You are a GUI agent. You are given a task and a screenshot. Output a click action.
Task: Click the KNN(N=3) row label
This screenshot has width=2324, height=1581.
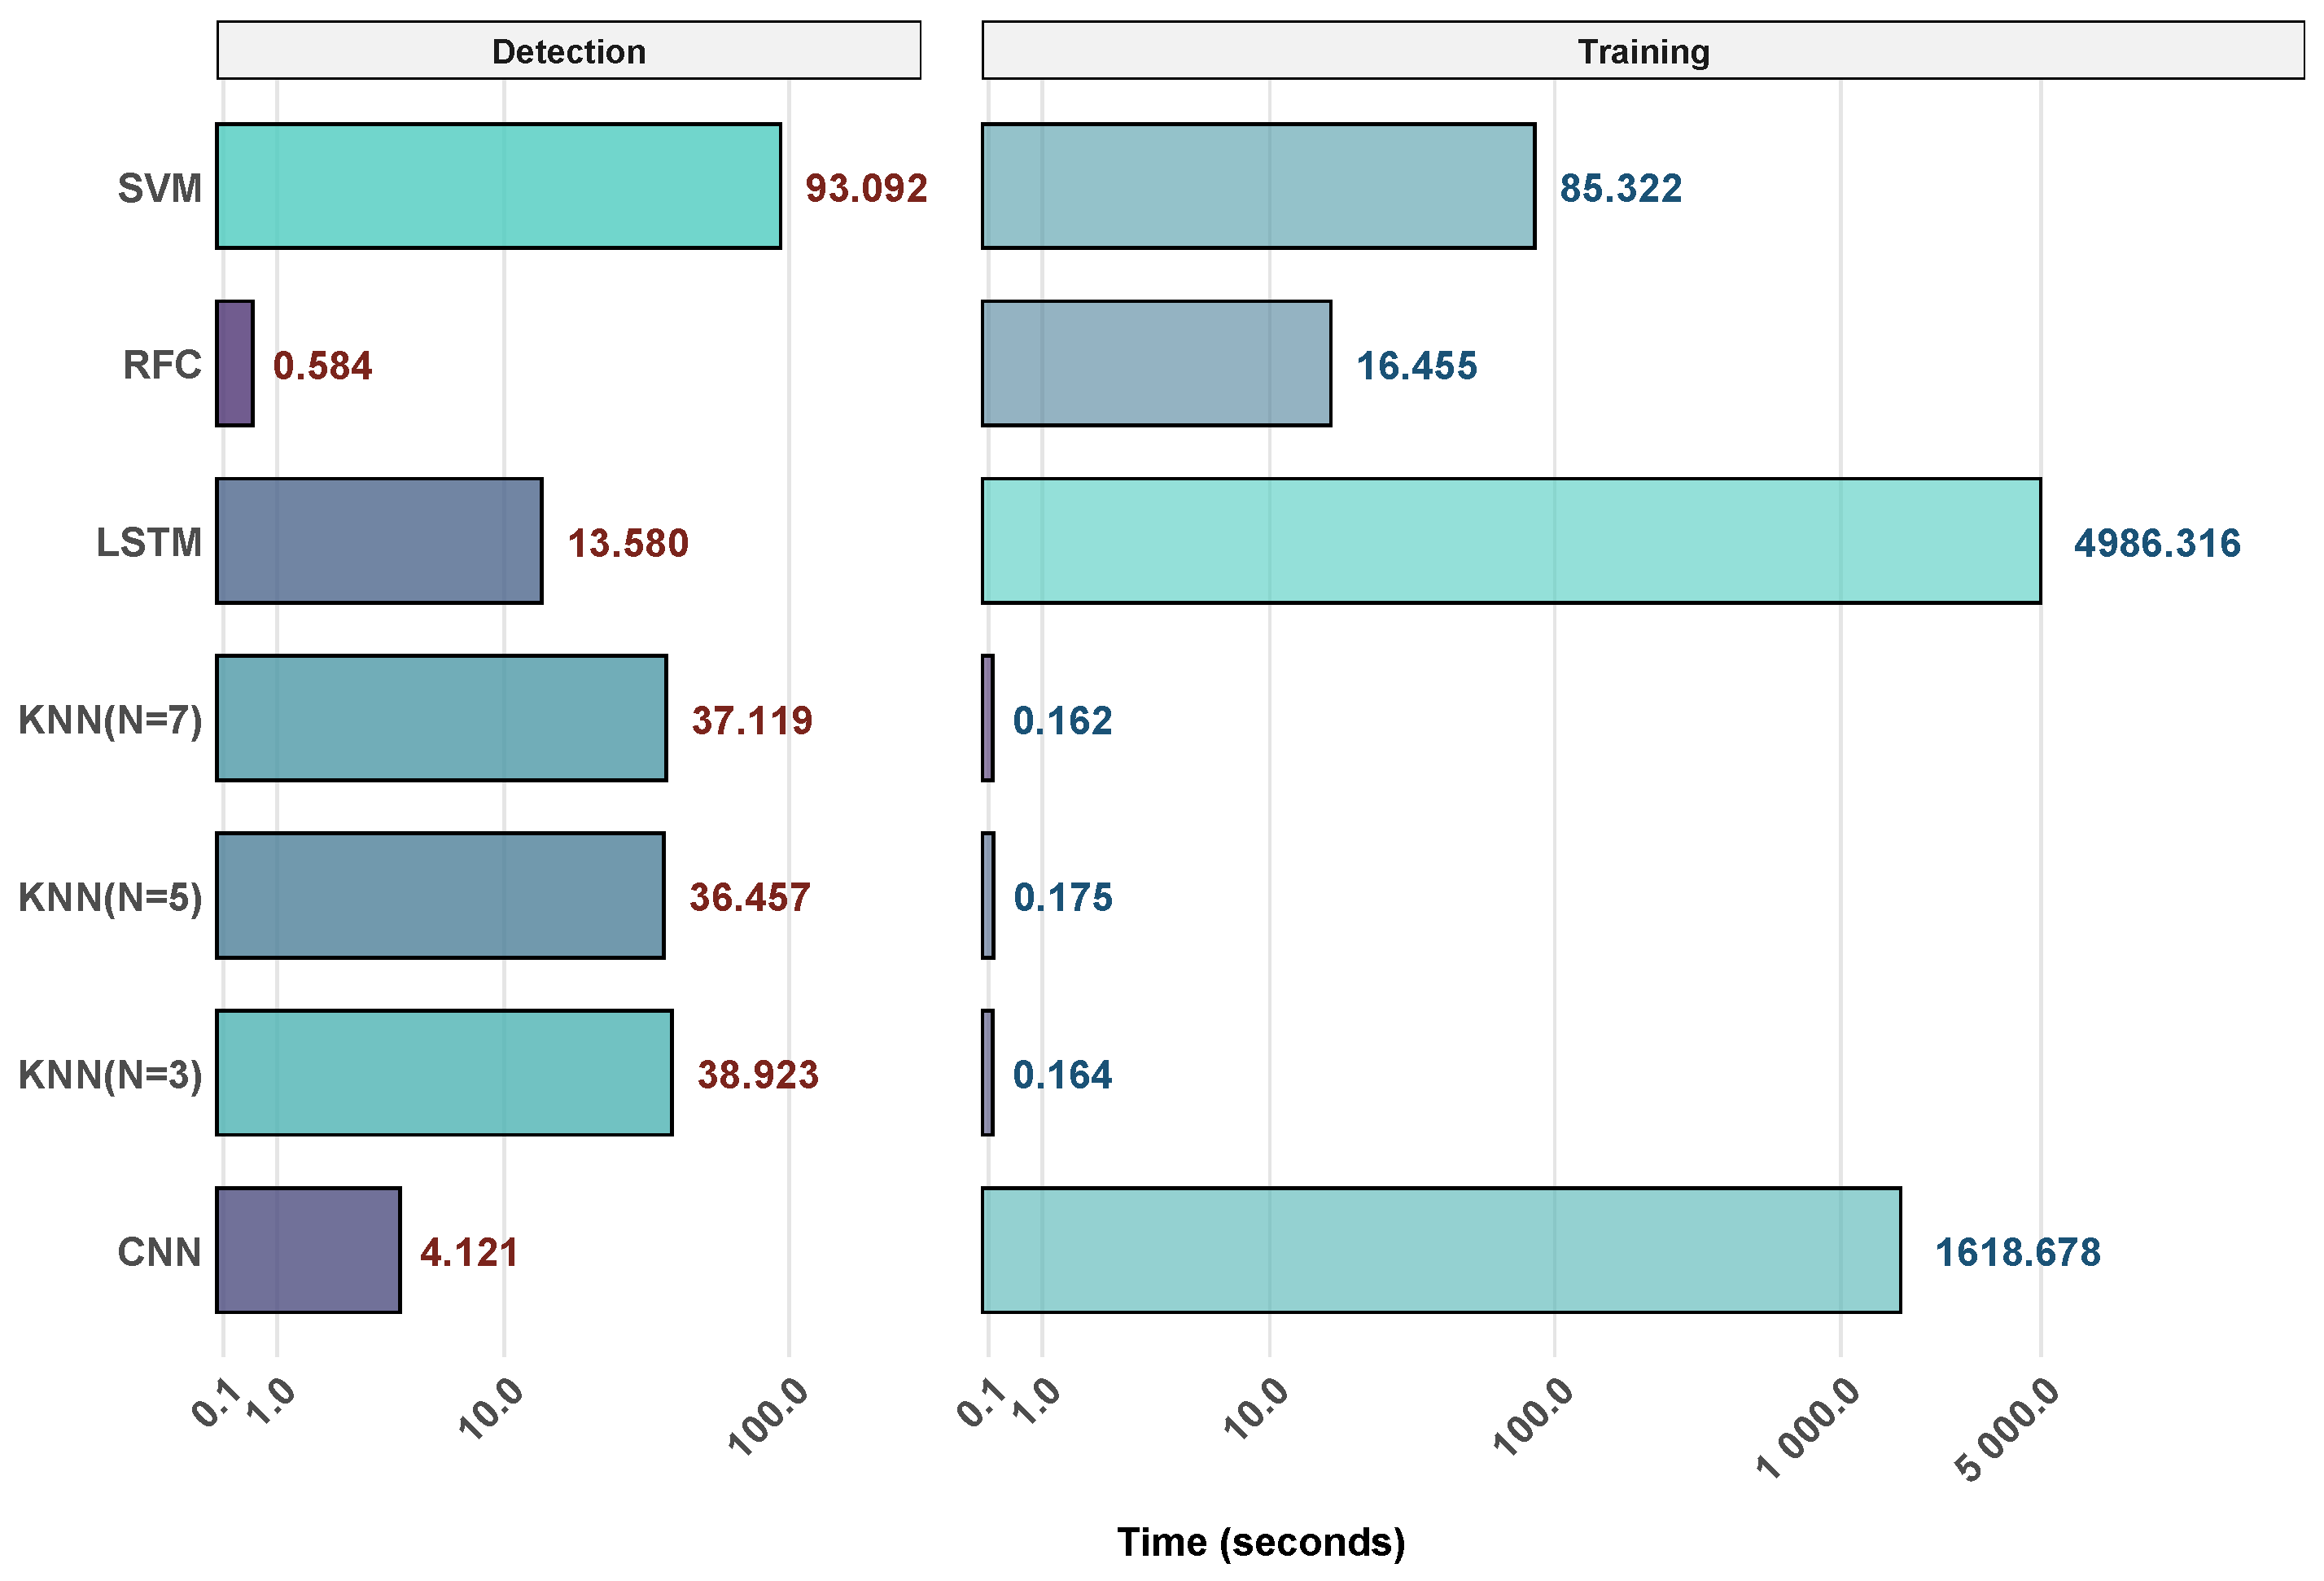[110, 1074]
